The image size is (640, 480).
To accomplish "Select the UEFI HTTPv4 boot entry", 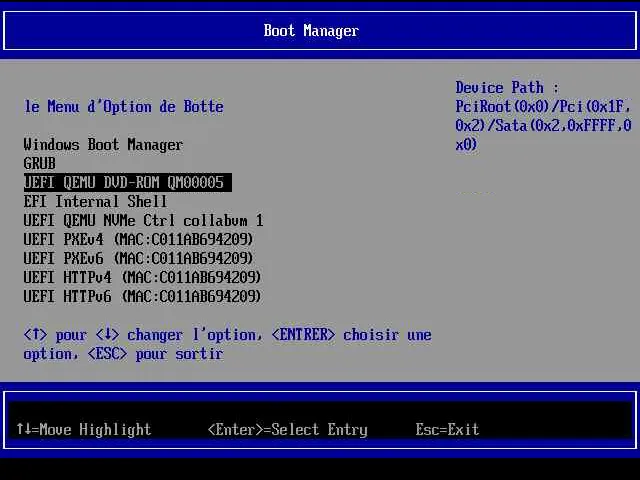I will 142,278.
